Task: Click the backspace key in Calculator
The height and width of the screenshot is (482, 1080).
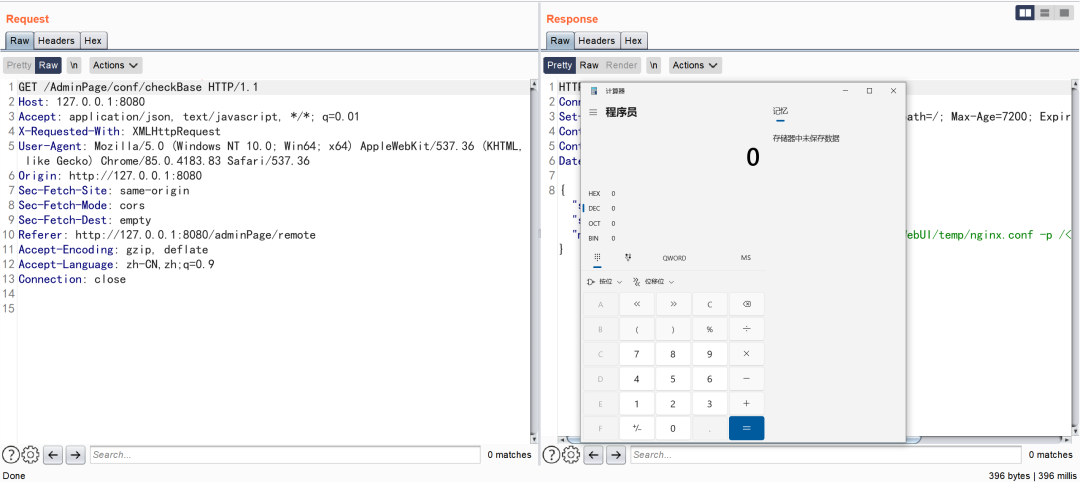Action: (x=747, y=304)
